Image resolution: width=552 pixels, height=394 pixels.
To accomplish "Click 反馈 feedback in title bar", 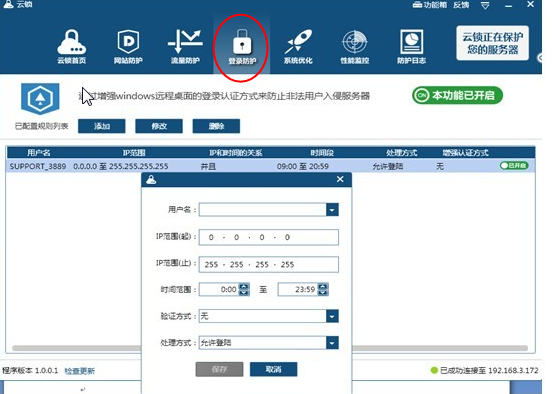I will (x=461, y=5).
